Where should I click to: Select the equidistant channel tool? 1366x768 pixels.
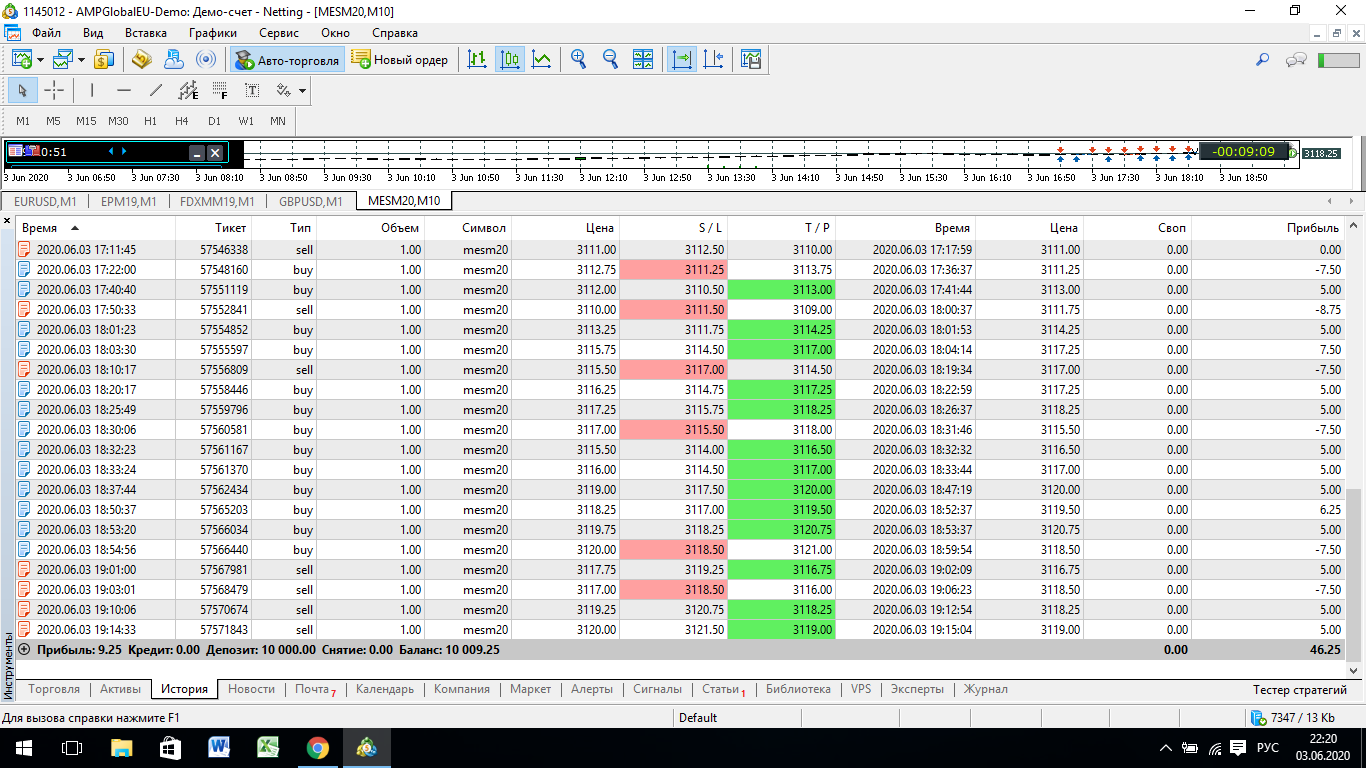[x=188, y=91]
